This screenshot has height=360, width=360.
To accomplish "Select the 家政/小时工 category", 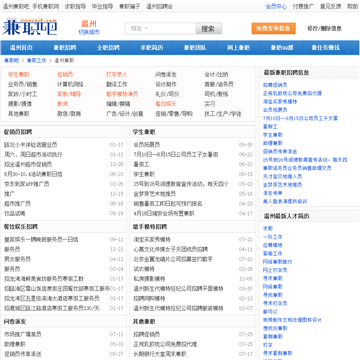I will 23,94.
